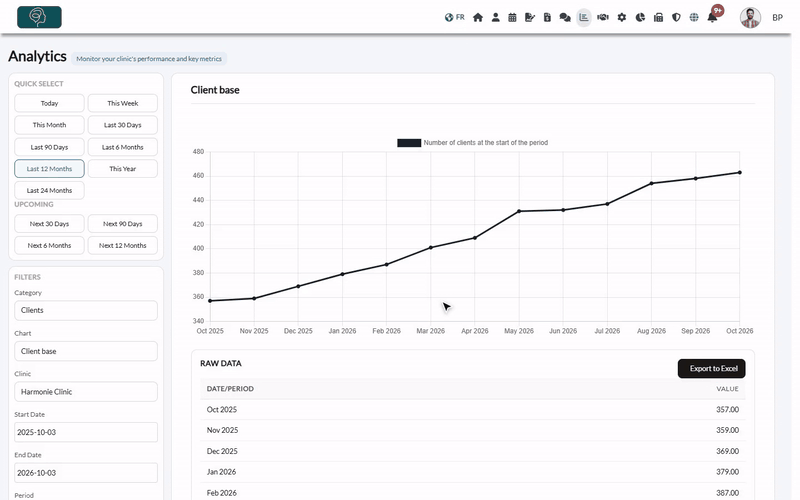Click the handshake partners icon
800x500 pixels.
(x=603, y=17)
